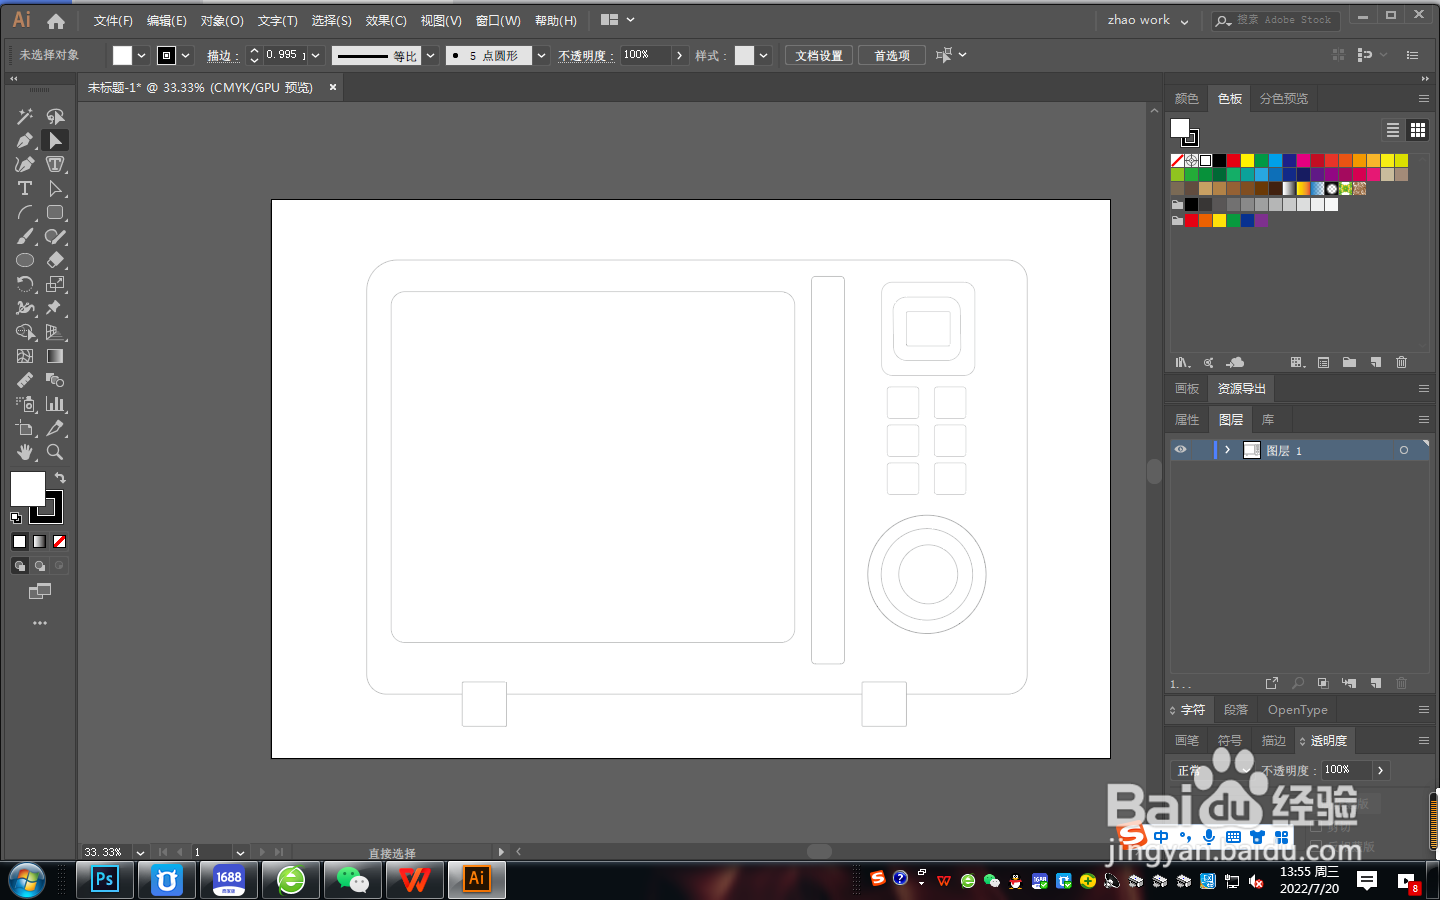Select the Rounded Rectangle tool

(x=55, y=213)
